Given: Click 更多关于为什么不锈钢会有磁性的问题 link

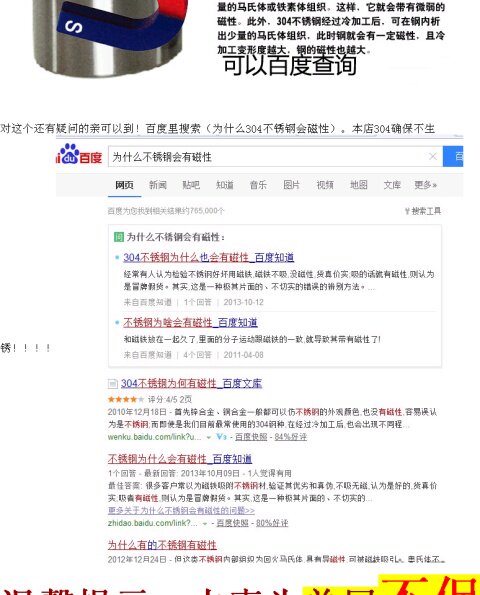Looking at the screenshot, I should tap(181, 511).
